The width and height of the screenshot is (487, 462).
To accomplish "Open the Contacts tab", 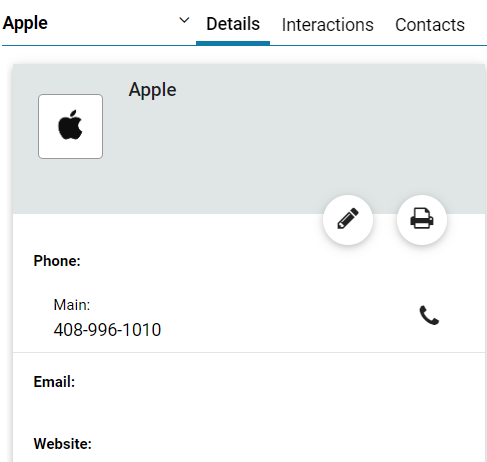I will point(430,25).
